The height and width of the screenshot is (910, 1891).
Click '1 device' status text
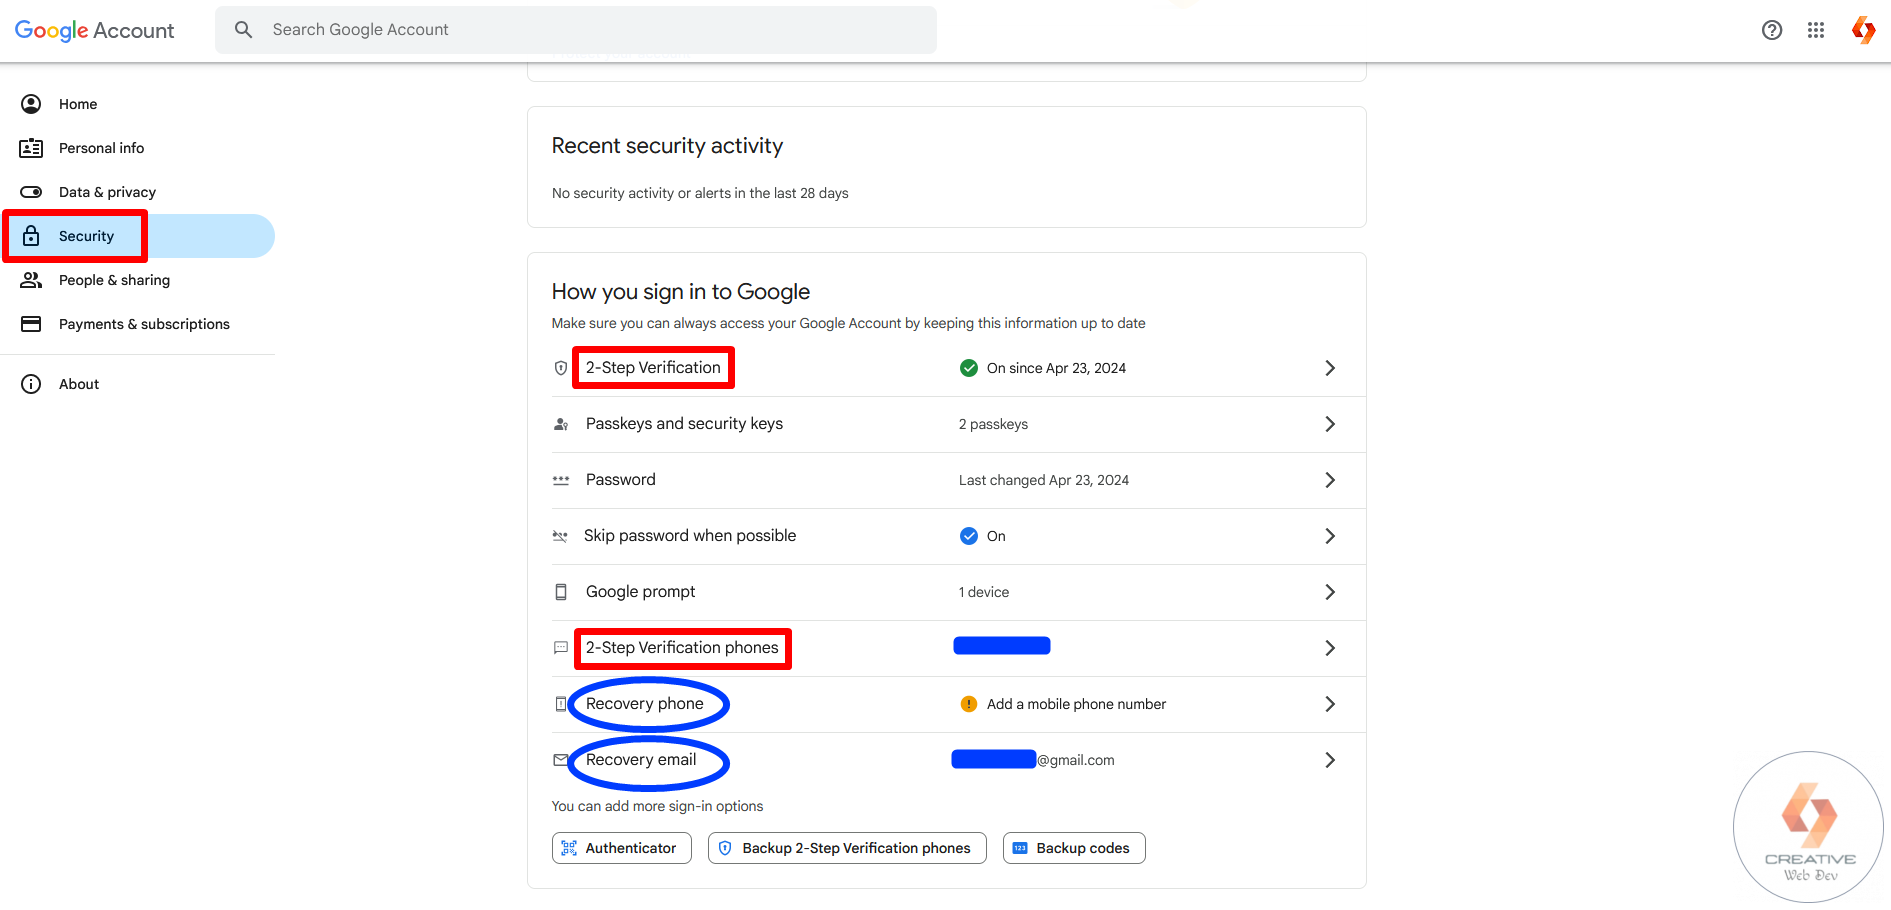[984, 592]
